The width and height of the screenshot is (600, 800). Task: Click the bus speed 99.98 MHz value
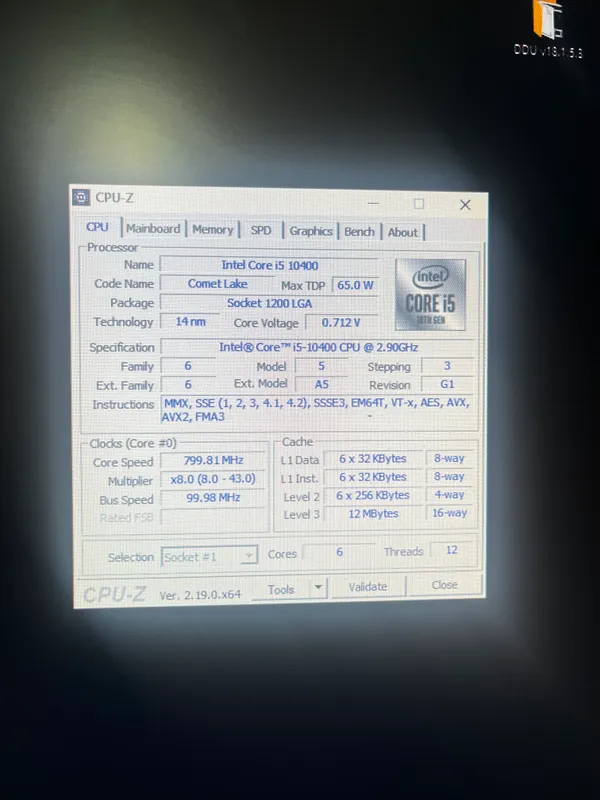213,497
